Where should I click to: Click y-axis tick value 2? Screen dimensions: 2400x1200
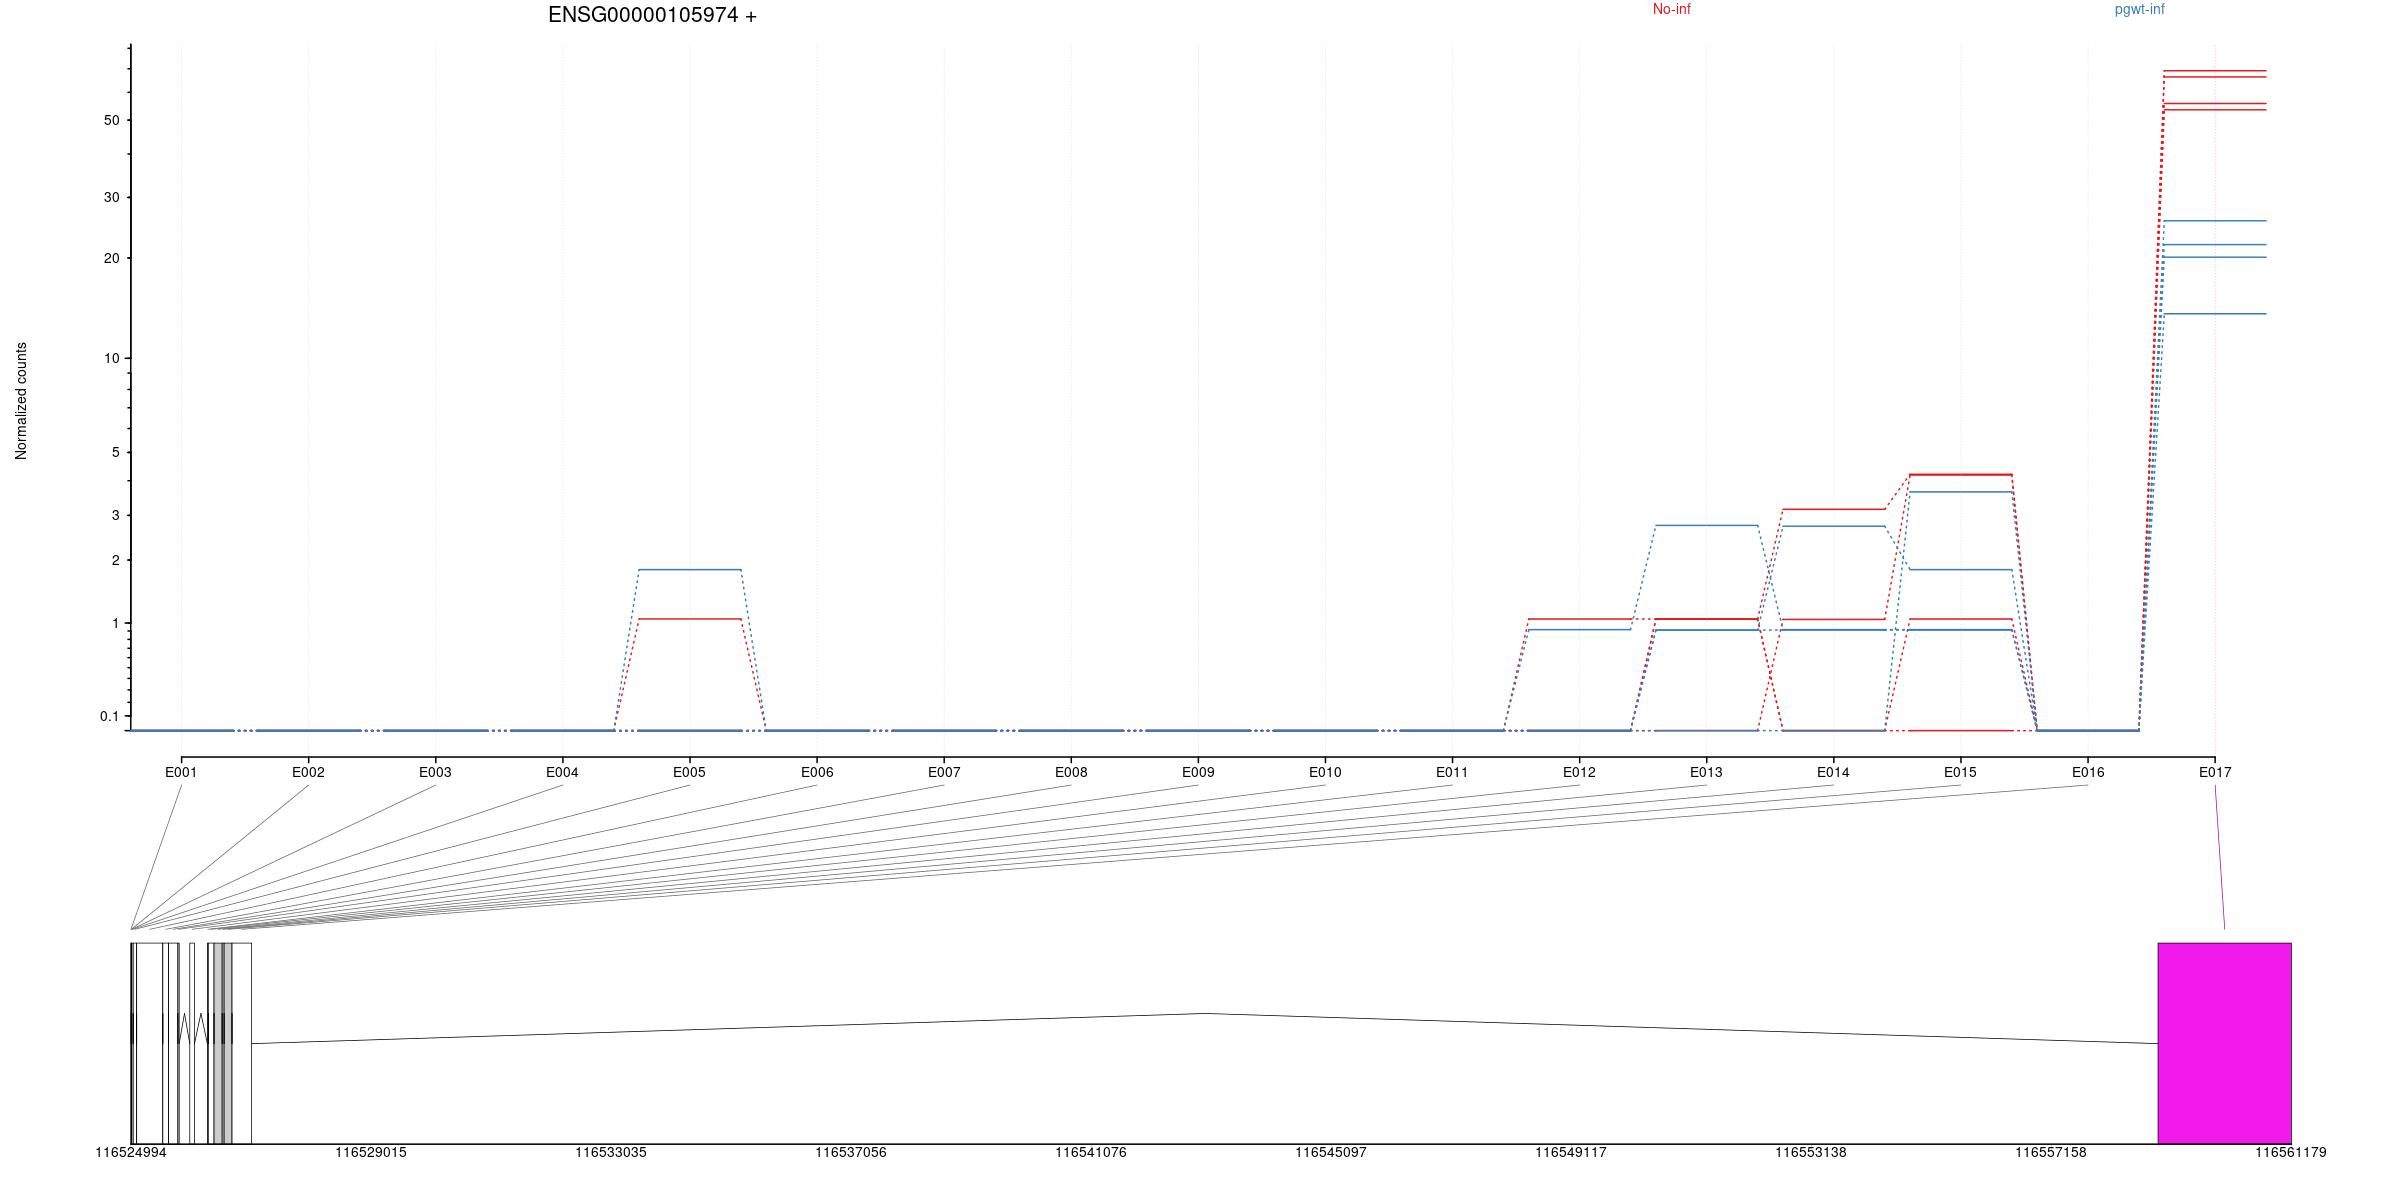pos(115,560)
